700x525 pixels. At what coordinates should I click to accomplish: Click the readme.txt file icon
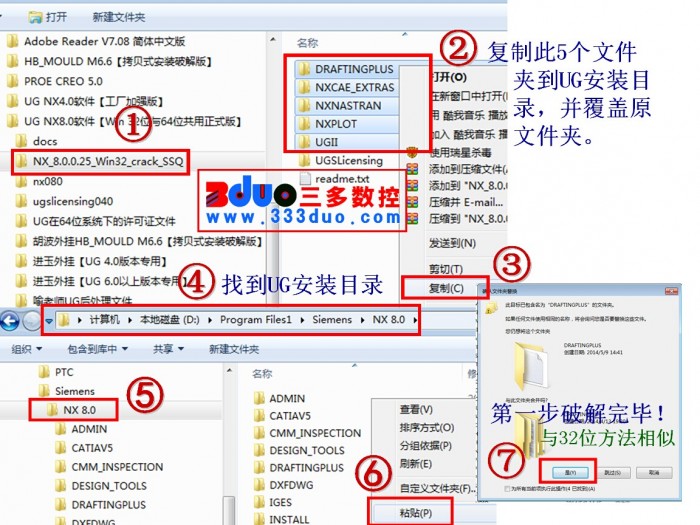[305, 179]
